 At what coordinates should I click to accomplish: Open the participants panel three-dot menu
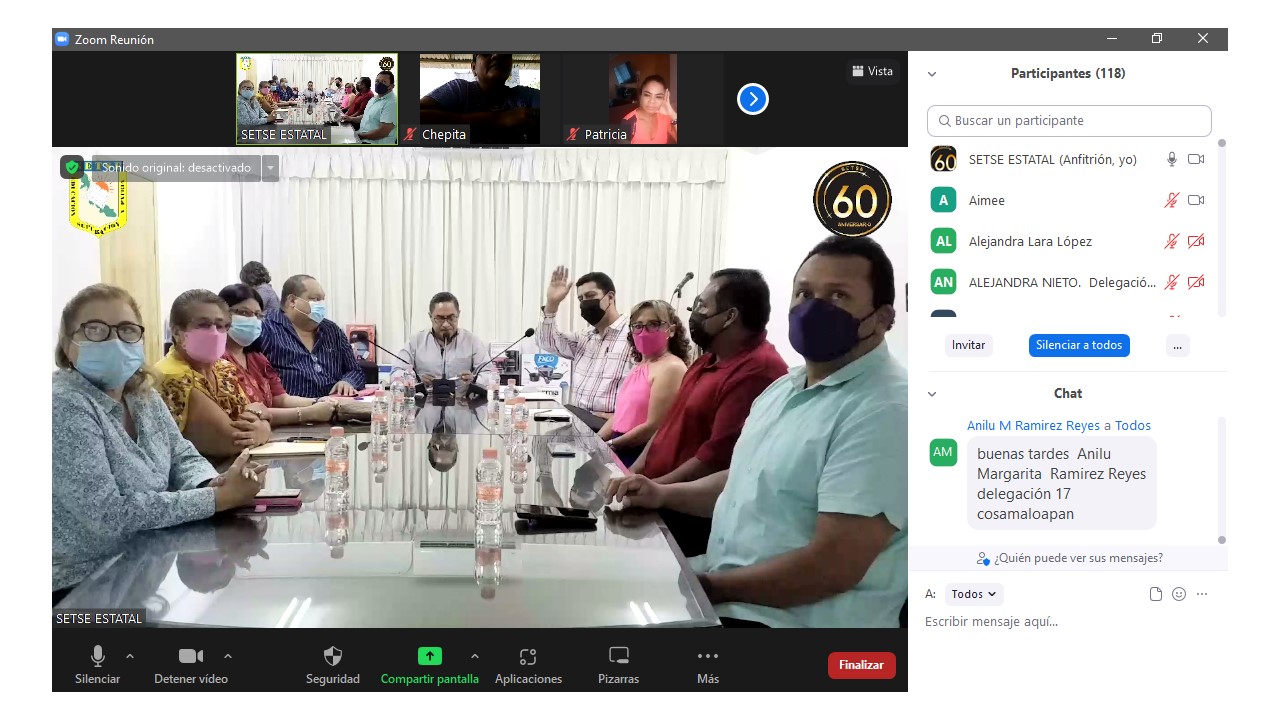(1177, 345)
